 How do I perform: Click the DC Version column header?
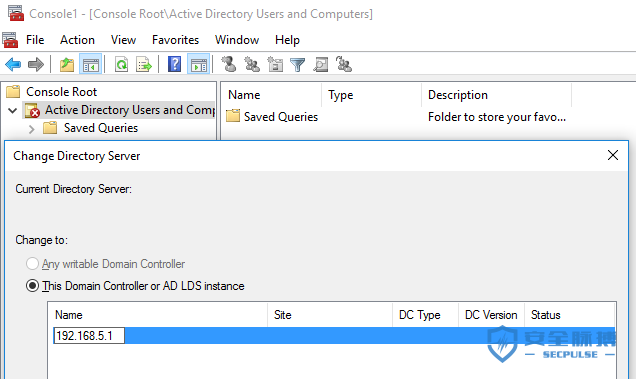tap(492, 315)
